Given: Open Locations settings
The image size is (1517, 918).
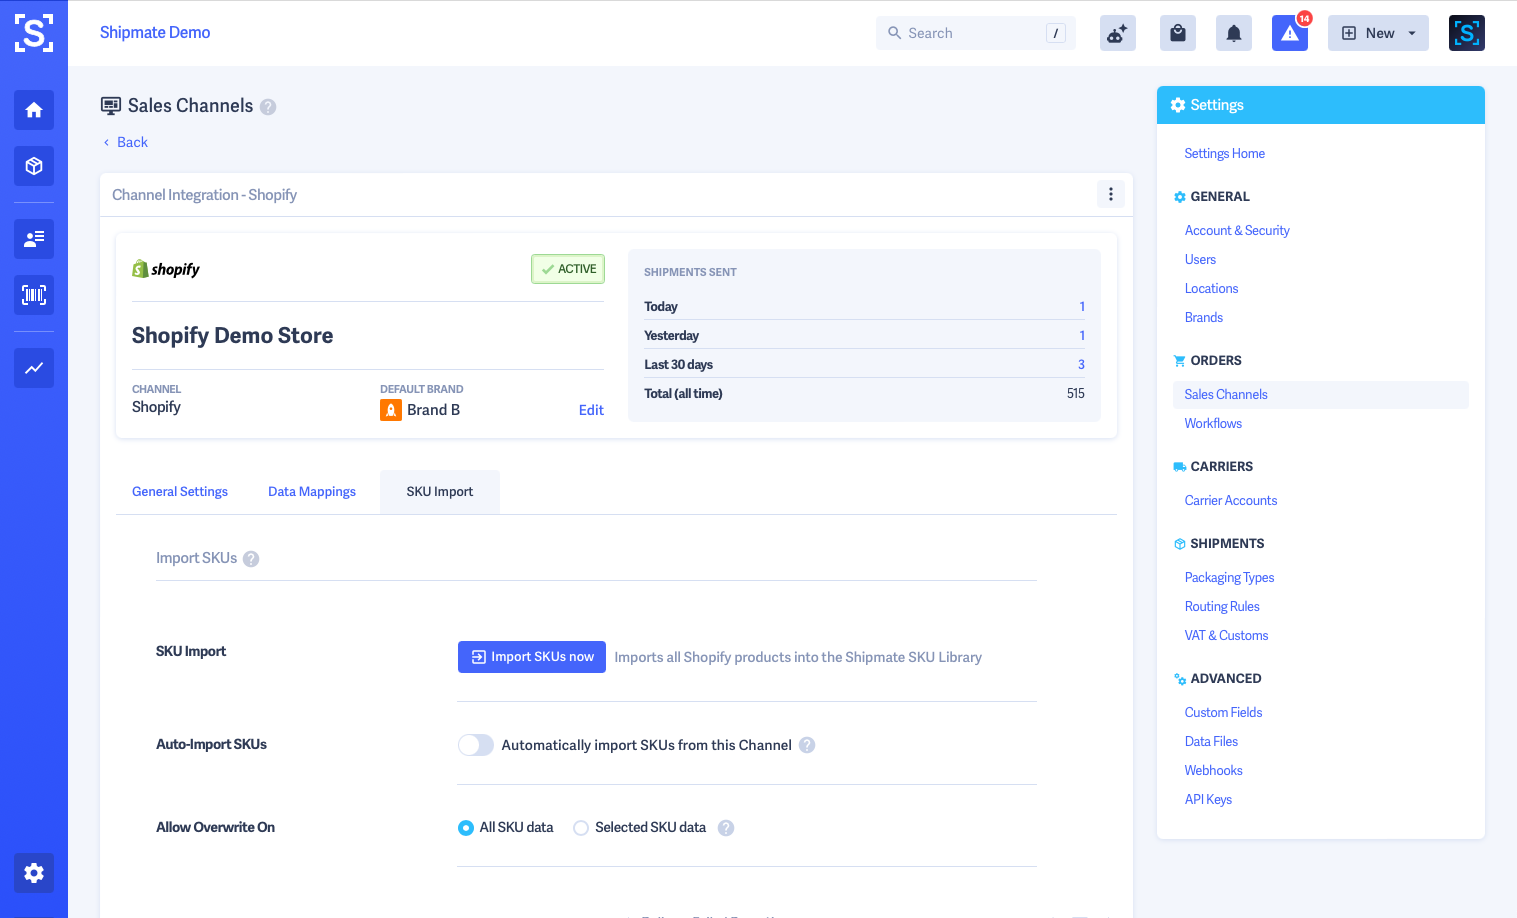Looking at the screenshot, I should click(x=1211, y=289).
